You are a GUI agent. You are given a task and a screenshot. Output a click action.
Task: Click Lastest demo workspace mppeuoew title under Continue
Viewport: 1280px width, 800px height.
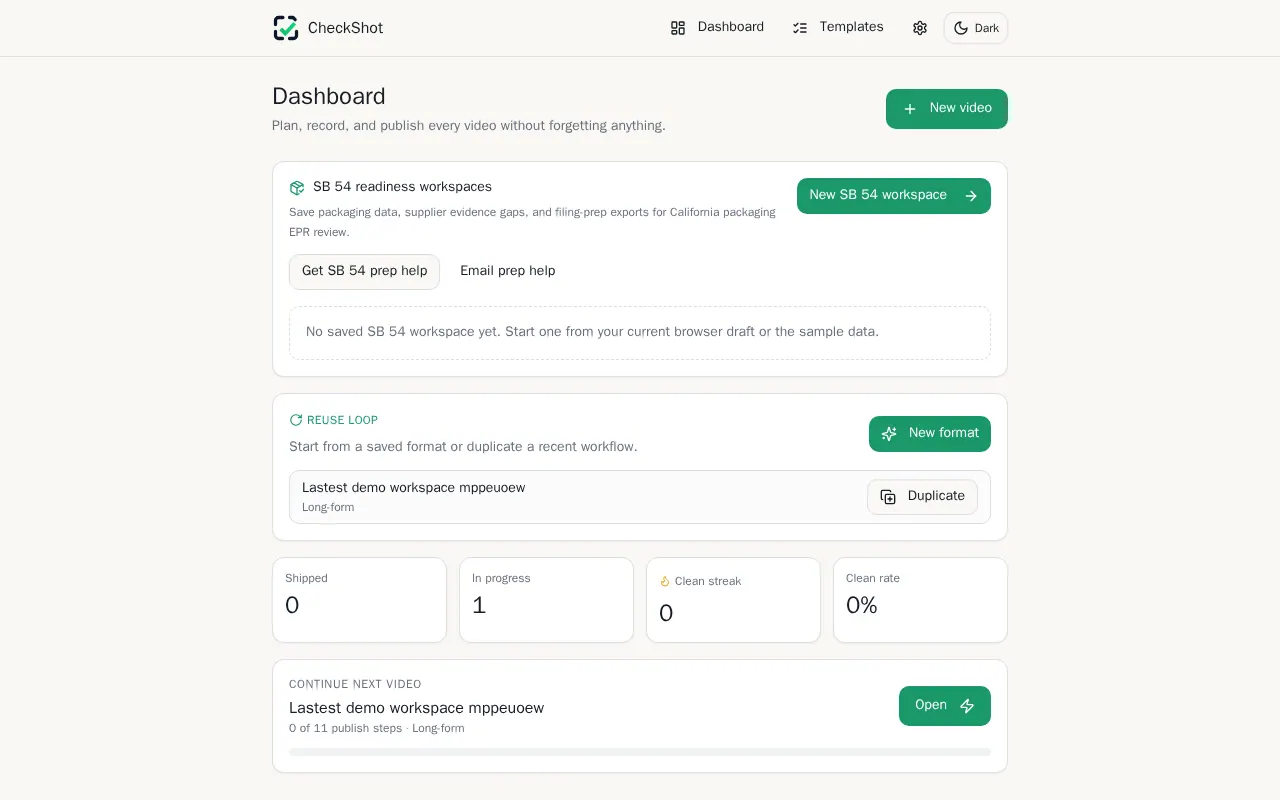pyautogui.click(x=416, y=708)
